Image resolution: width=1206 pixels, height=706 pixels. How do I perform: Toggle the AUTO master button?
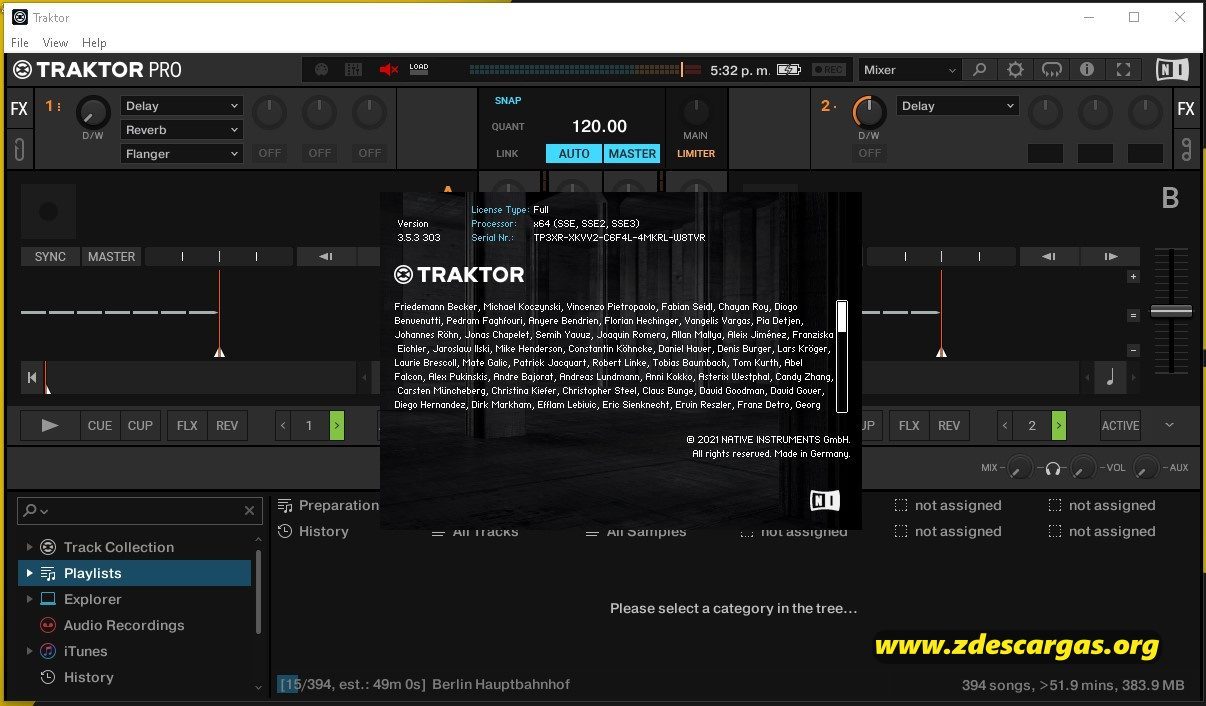[574, 154]
